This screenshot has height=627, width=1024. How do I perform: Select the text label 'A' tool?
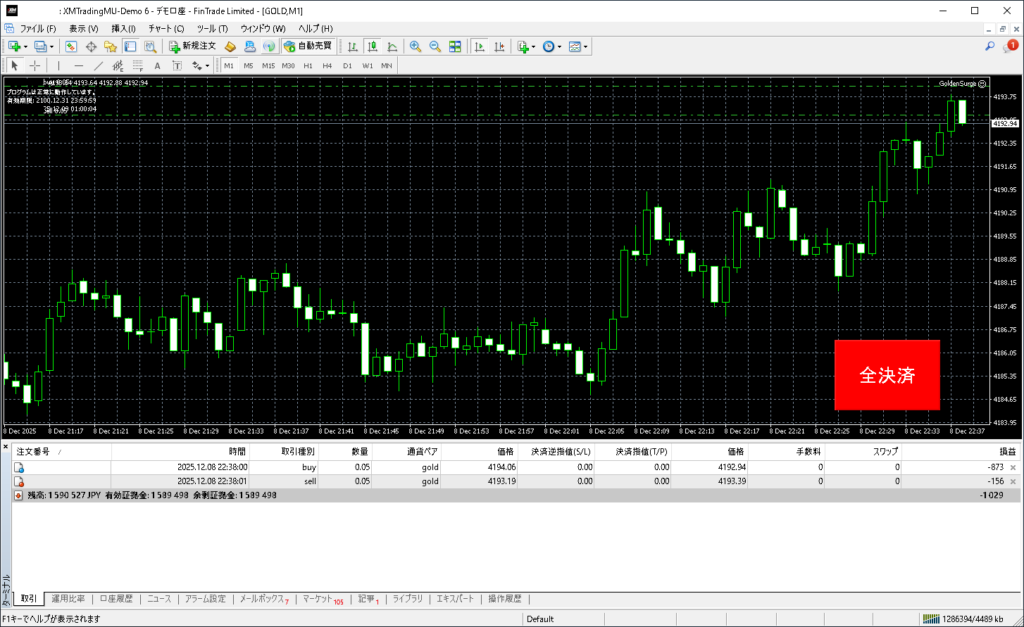pyautogui.click(x=158, y=65)
